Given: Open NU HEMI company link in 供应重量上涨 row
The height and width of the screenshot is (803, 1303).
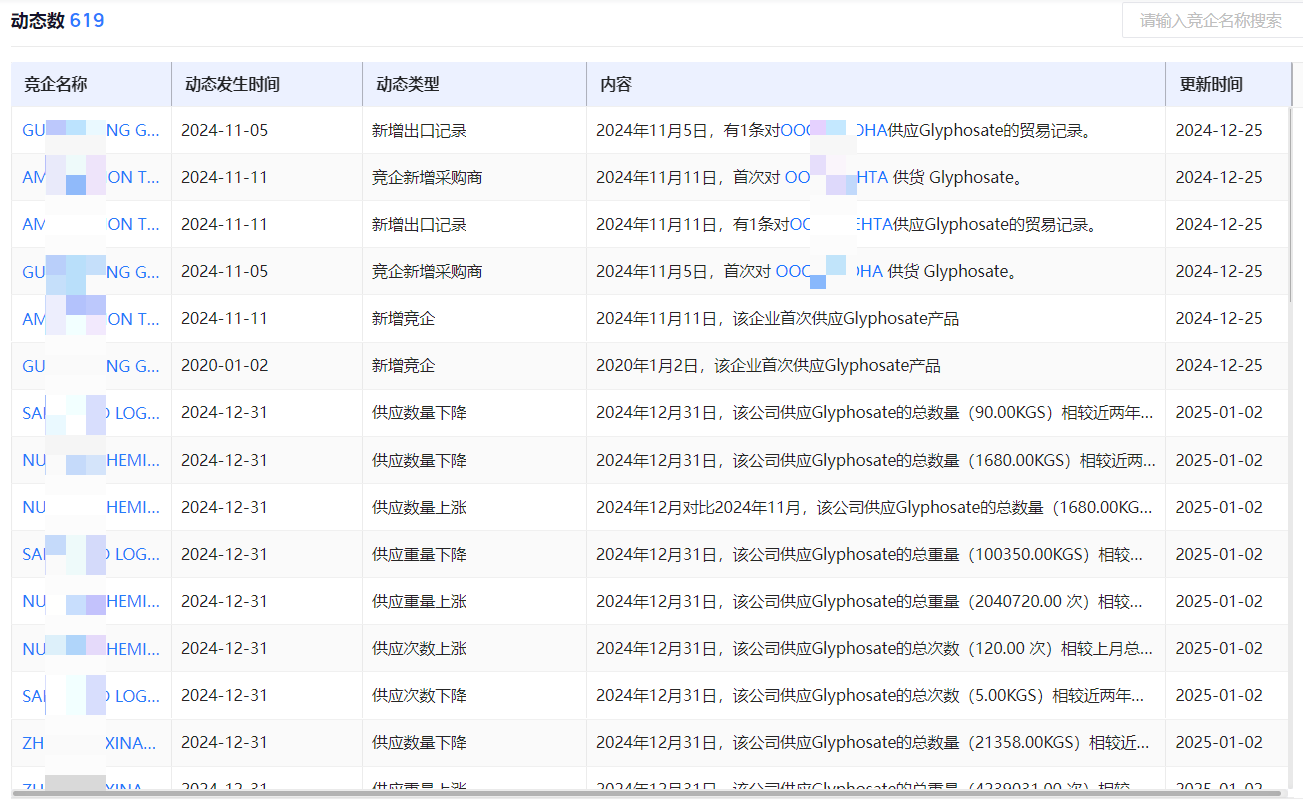Looking at the screenshot, I should tap(91, 601).
